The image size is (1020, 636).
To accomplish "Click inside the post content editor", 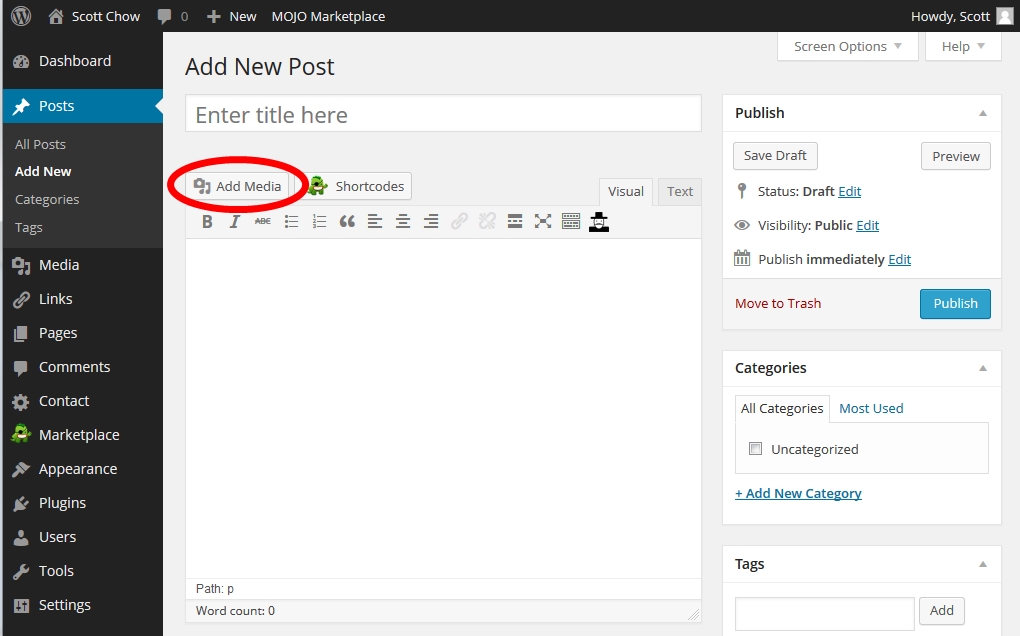I will pos(443,408).
